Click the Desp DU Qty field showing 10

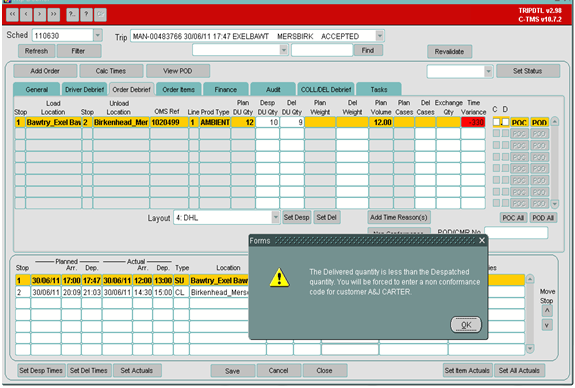[267, 122]
